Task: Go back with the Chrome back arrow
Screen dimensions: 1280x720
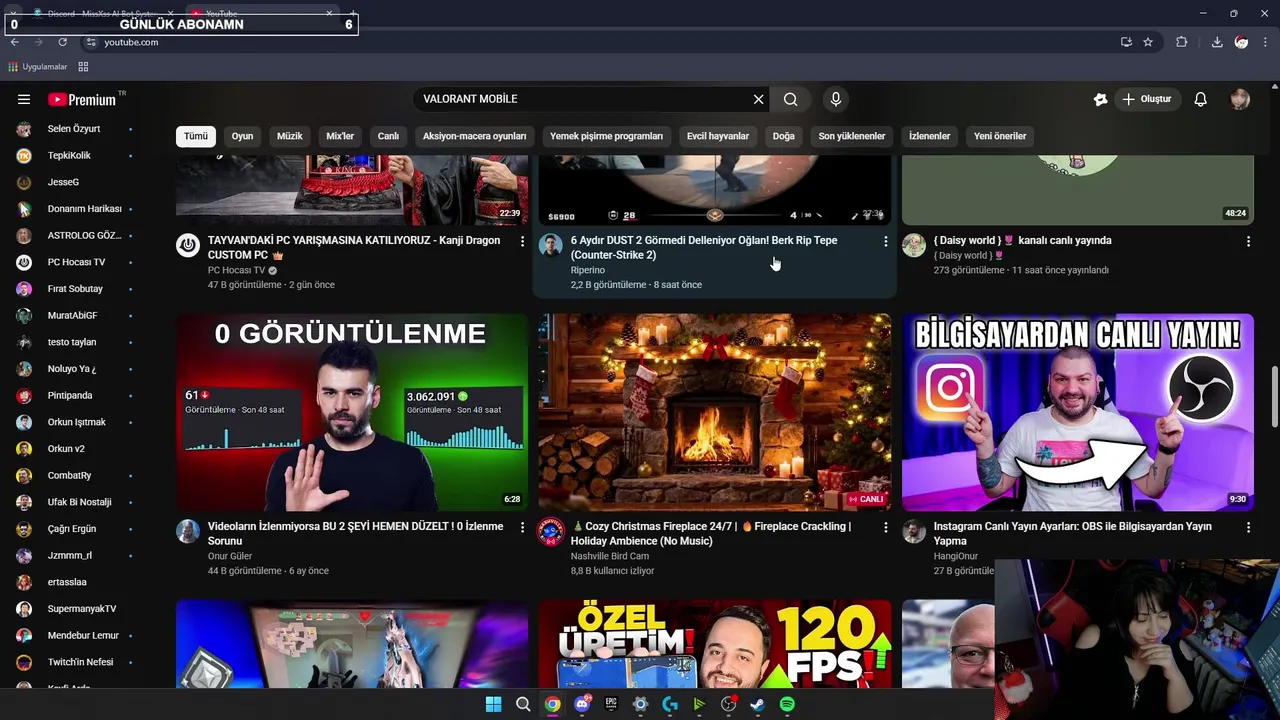Action: (15, 42)
